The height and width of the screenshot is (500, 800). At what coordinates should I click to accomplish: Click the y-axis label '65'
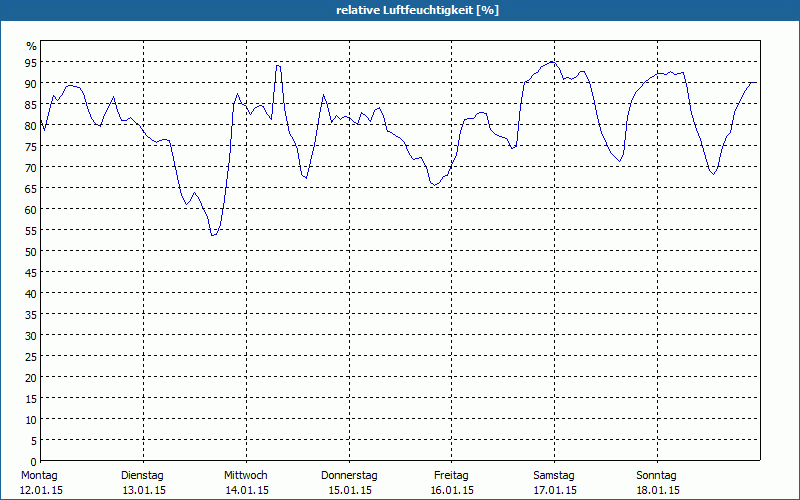(31, 189)
